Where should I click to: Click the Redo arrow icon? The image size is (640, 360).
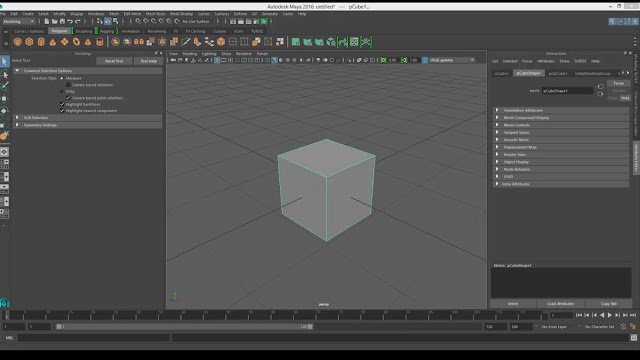78,21
